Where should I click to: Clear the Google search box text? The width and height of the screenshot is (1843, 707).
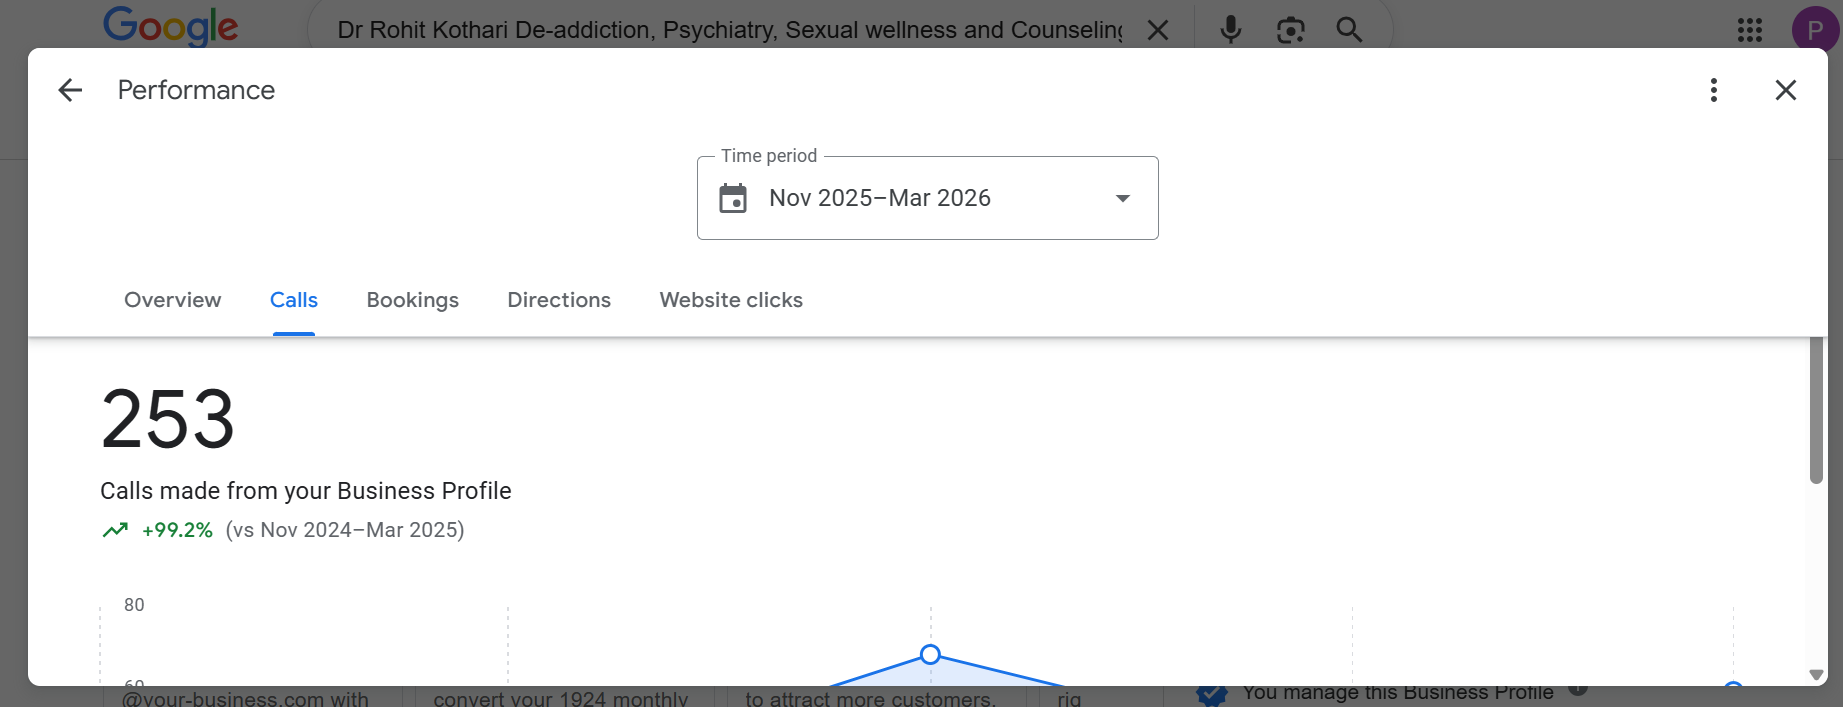1158,30
